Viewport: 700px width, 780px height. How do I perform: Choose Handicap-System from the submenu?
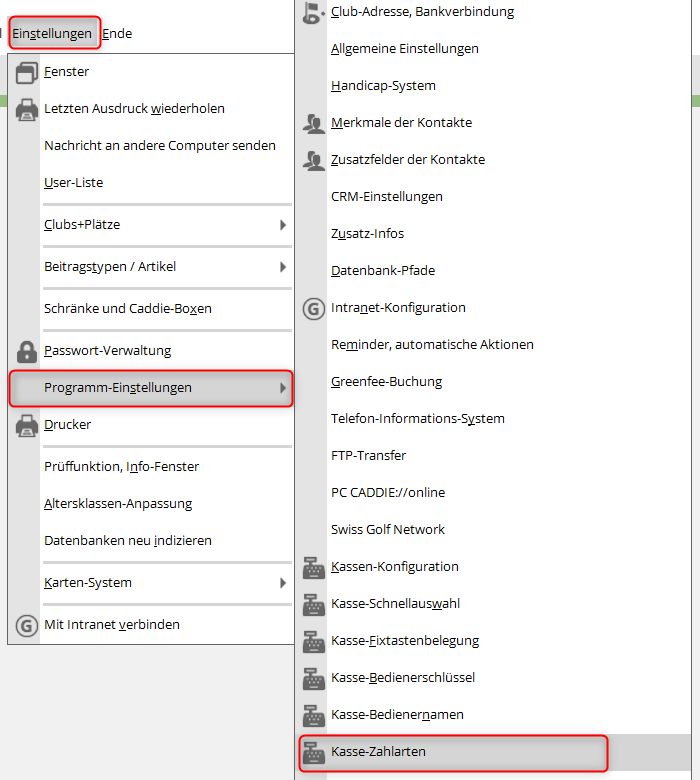(x=383, y=86)
